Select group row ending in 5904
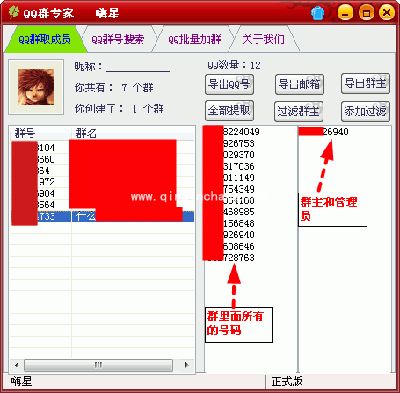The width and height of the screenshot is (400, 393). [x=102, y=193]
